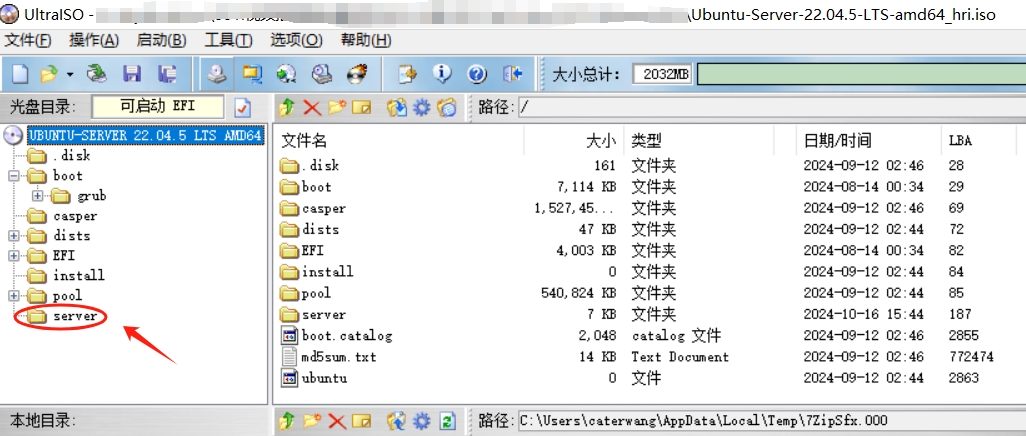Select the install folder in tree

pyautogui.click(x=79, y=276)
